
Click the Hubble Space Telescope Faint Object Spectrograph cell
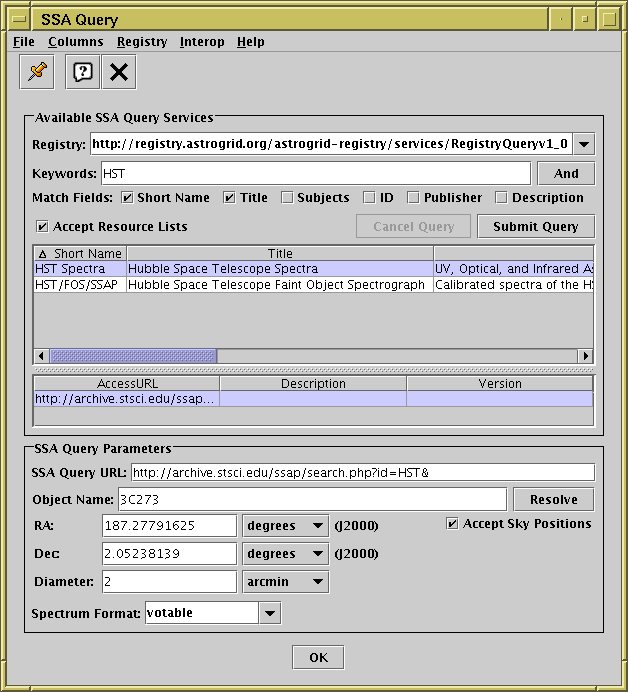click(x=280, y=285)
